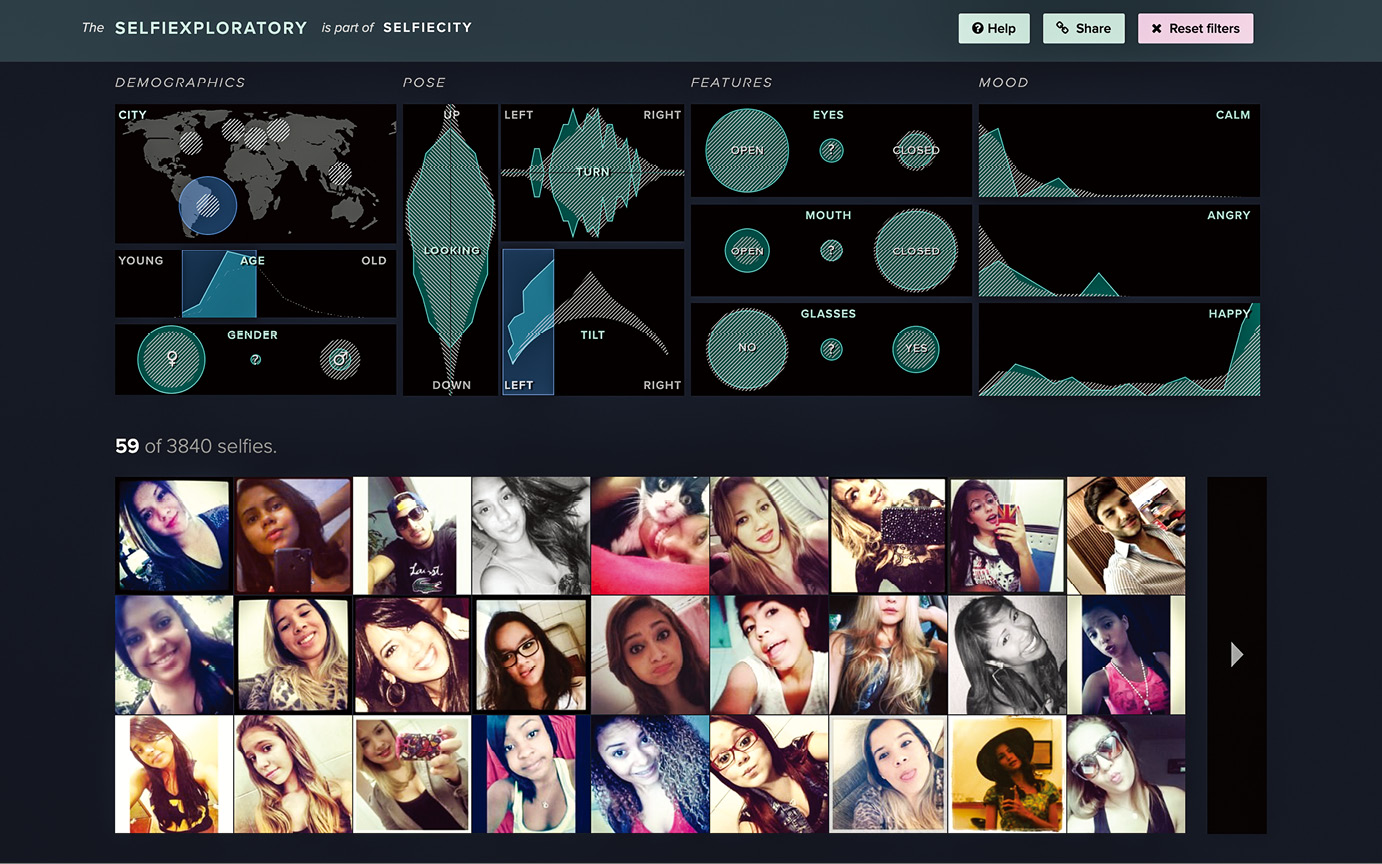Click the Glasses unknown question mark
This screenshot has height=864, width=1382.
[x=831, y=349]
